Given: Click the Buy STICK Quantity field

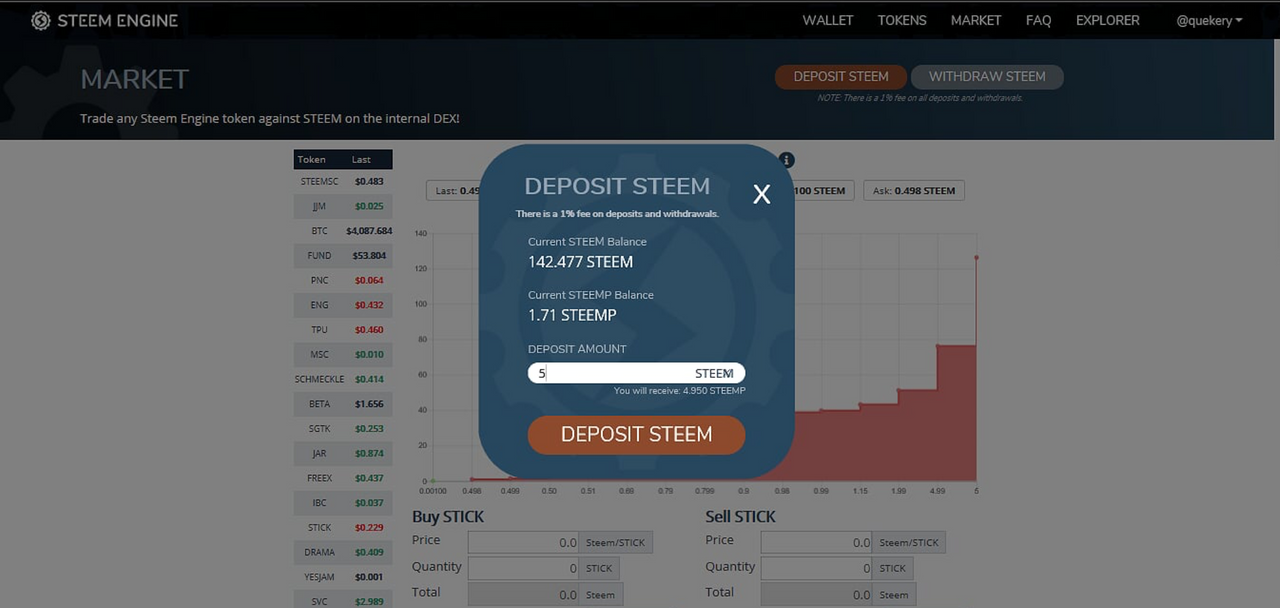Looking at the screenshot, I should (522, 568).
